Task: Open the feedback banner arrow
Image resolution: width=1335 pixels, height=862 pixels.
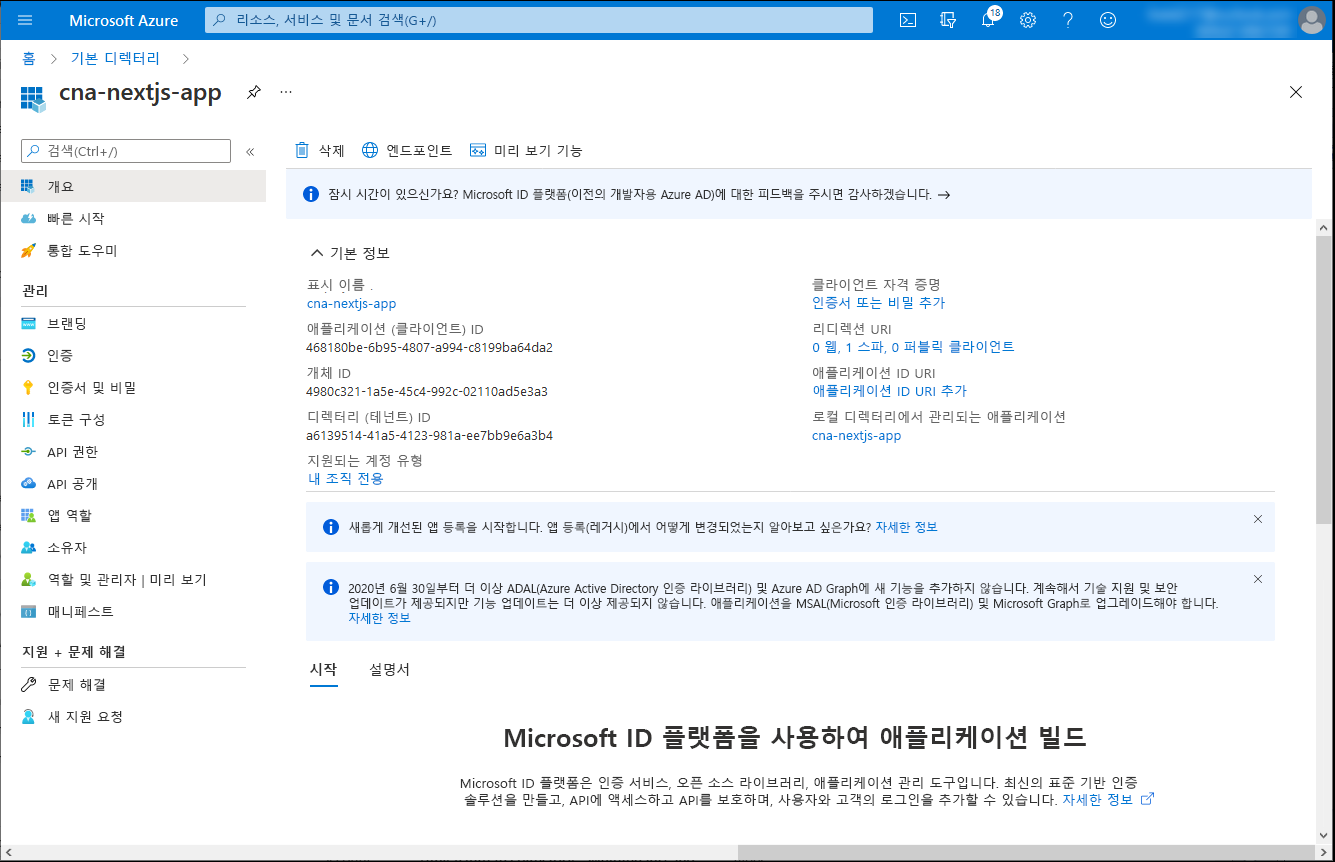Action: (944, 194)
